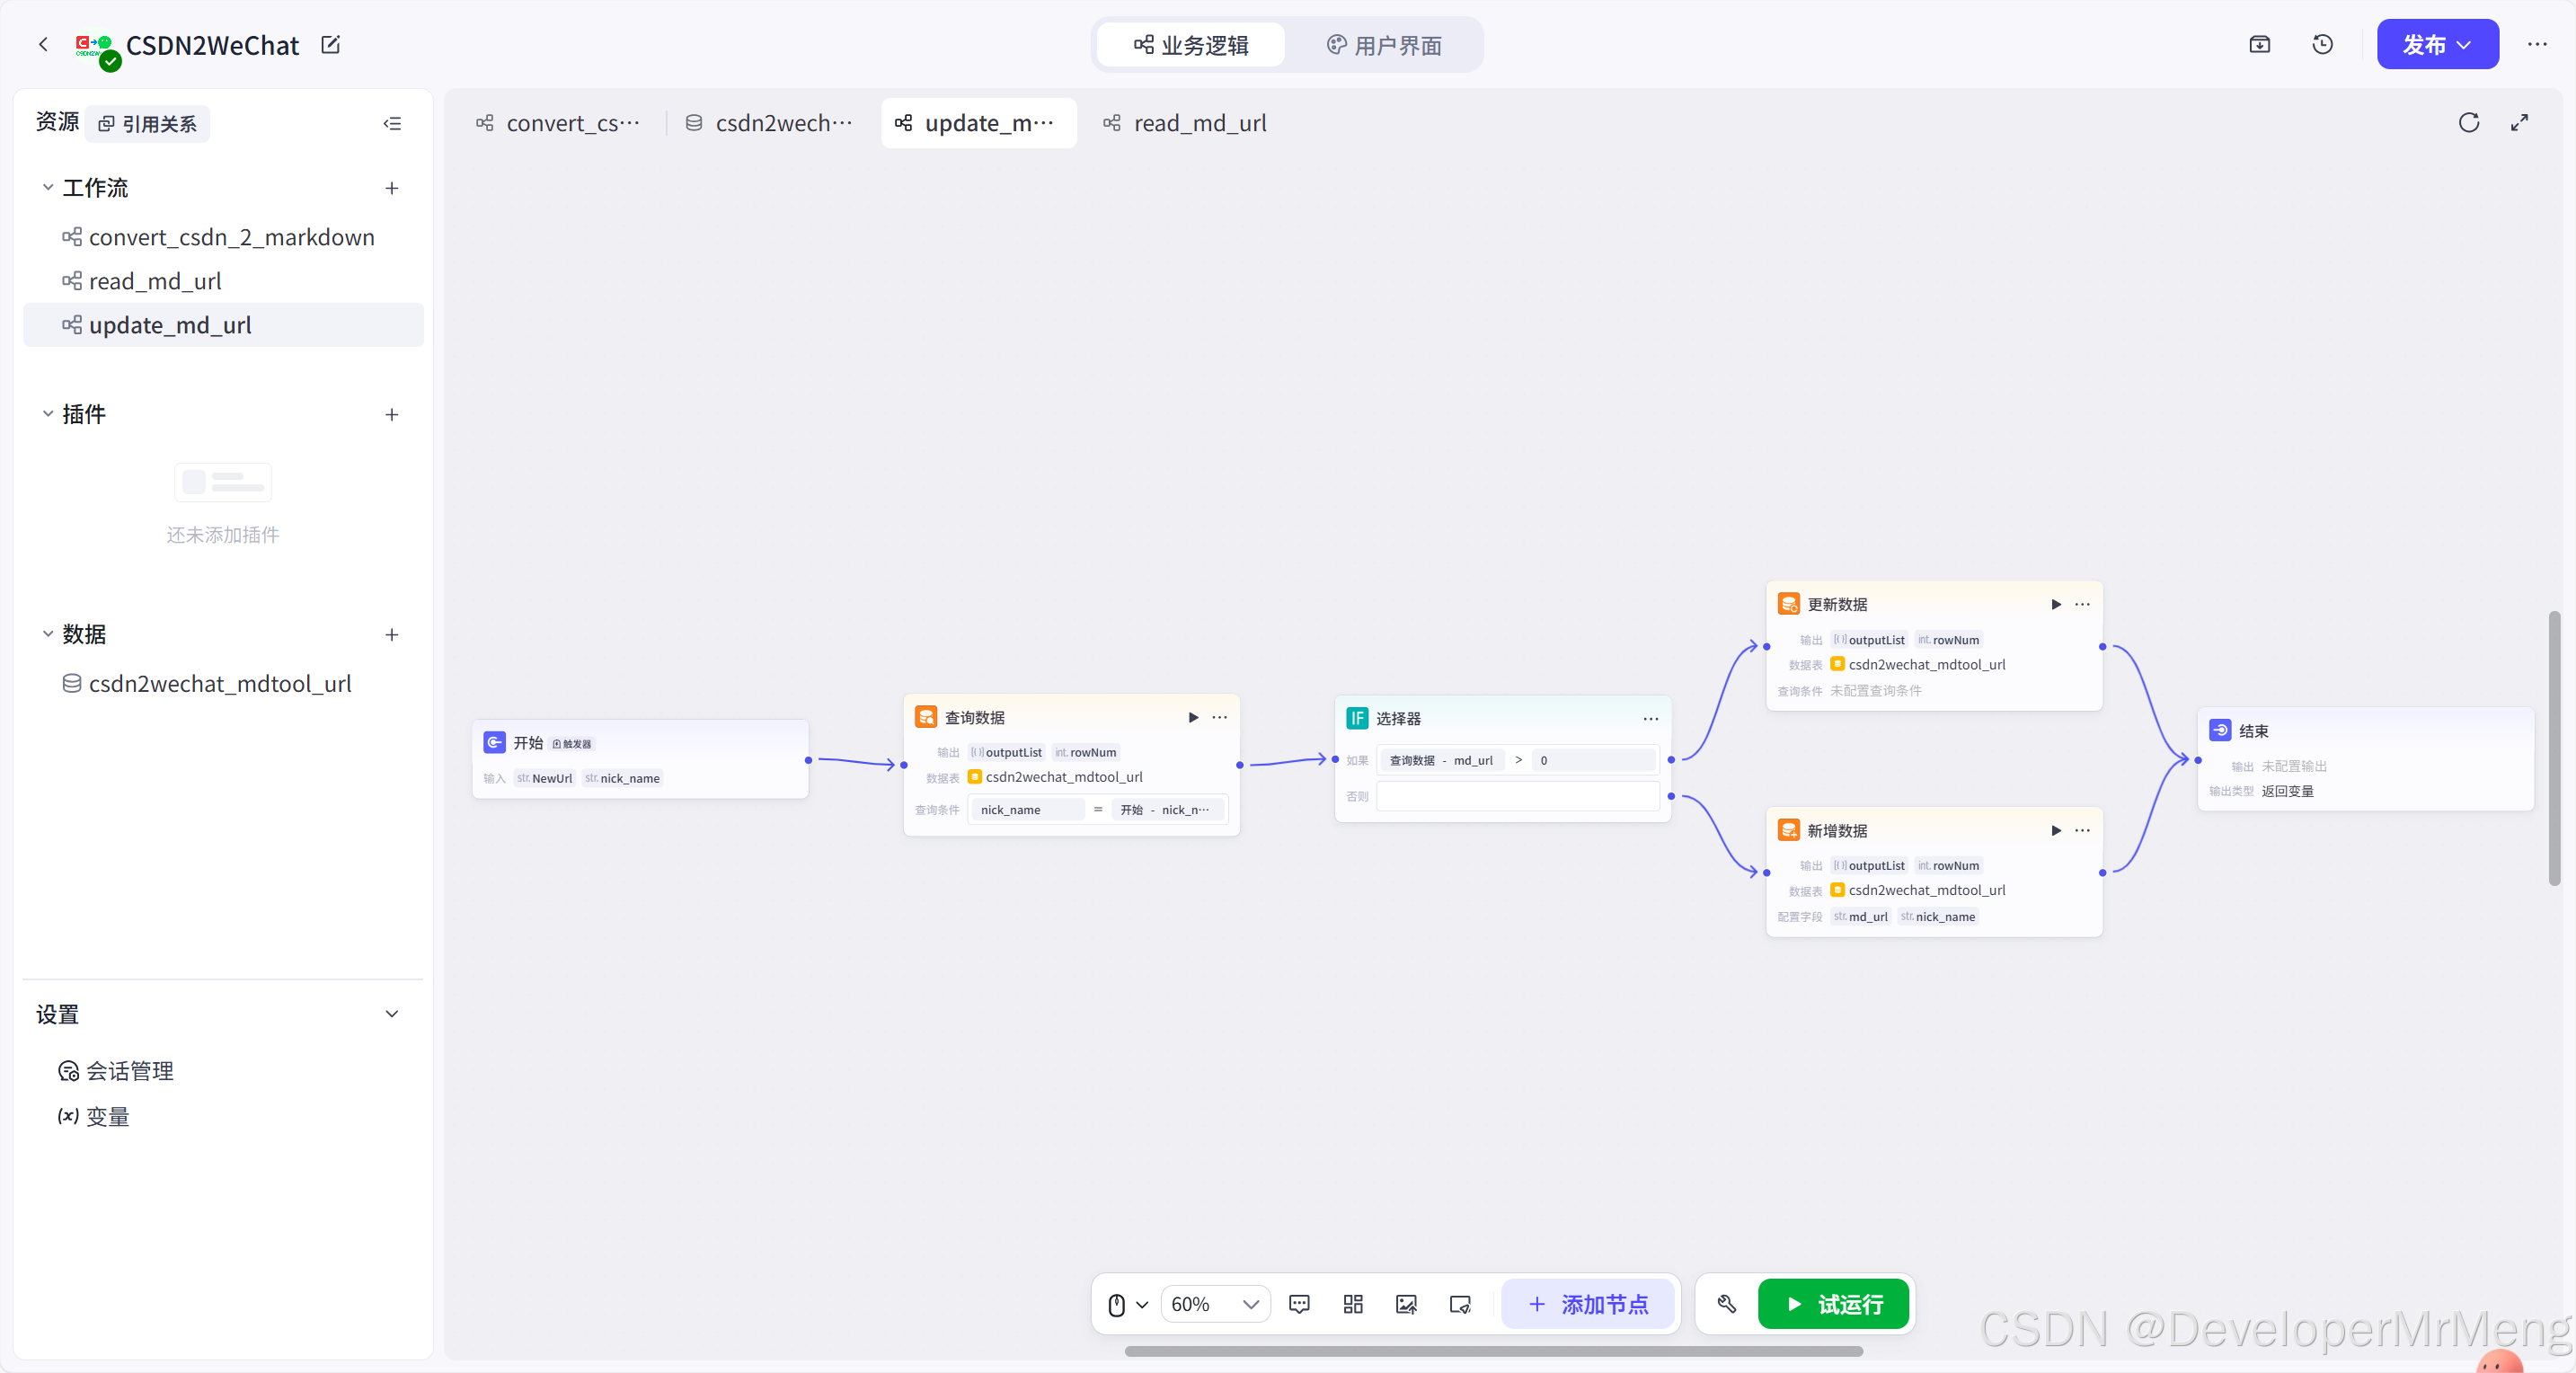This screenshot has width=2576, height=1373.
Task: Switch to the 用户界面 tab
Action: pos(1384,45)
